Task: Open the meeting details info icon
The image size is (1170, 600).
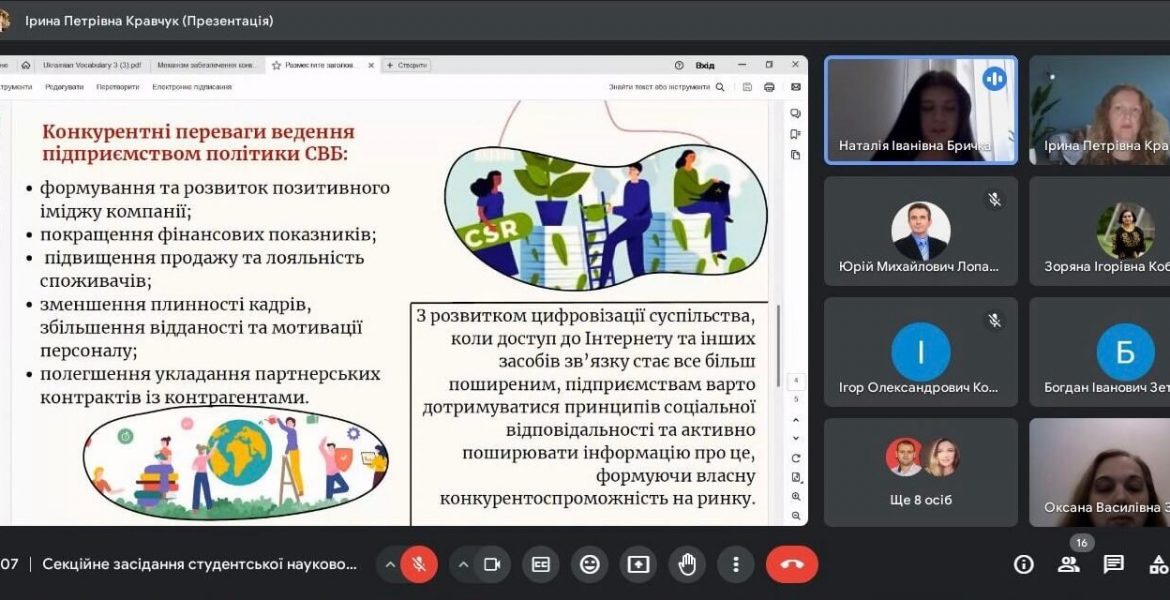Action: (1024, 564)
